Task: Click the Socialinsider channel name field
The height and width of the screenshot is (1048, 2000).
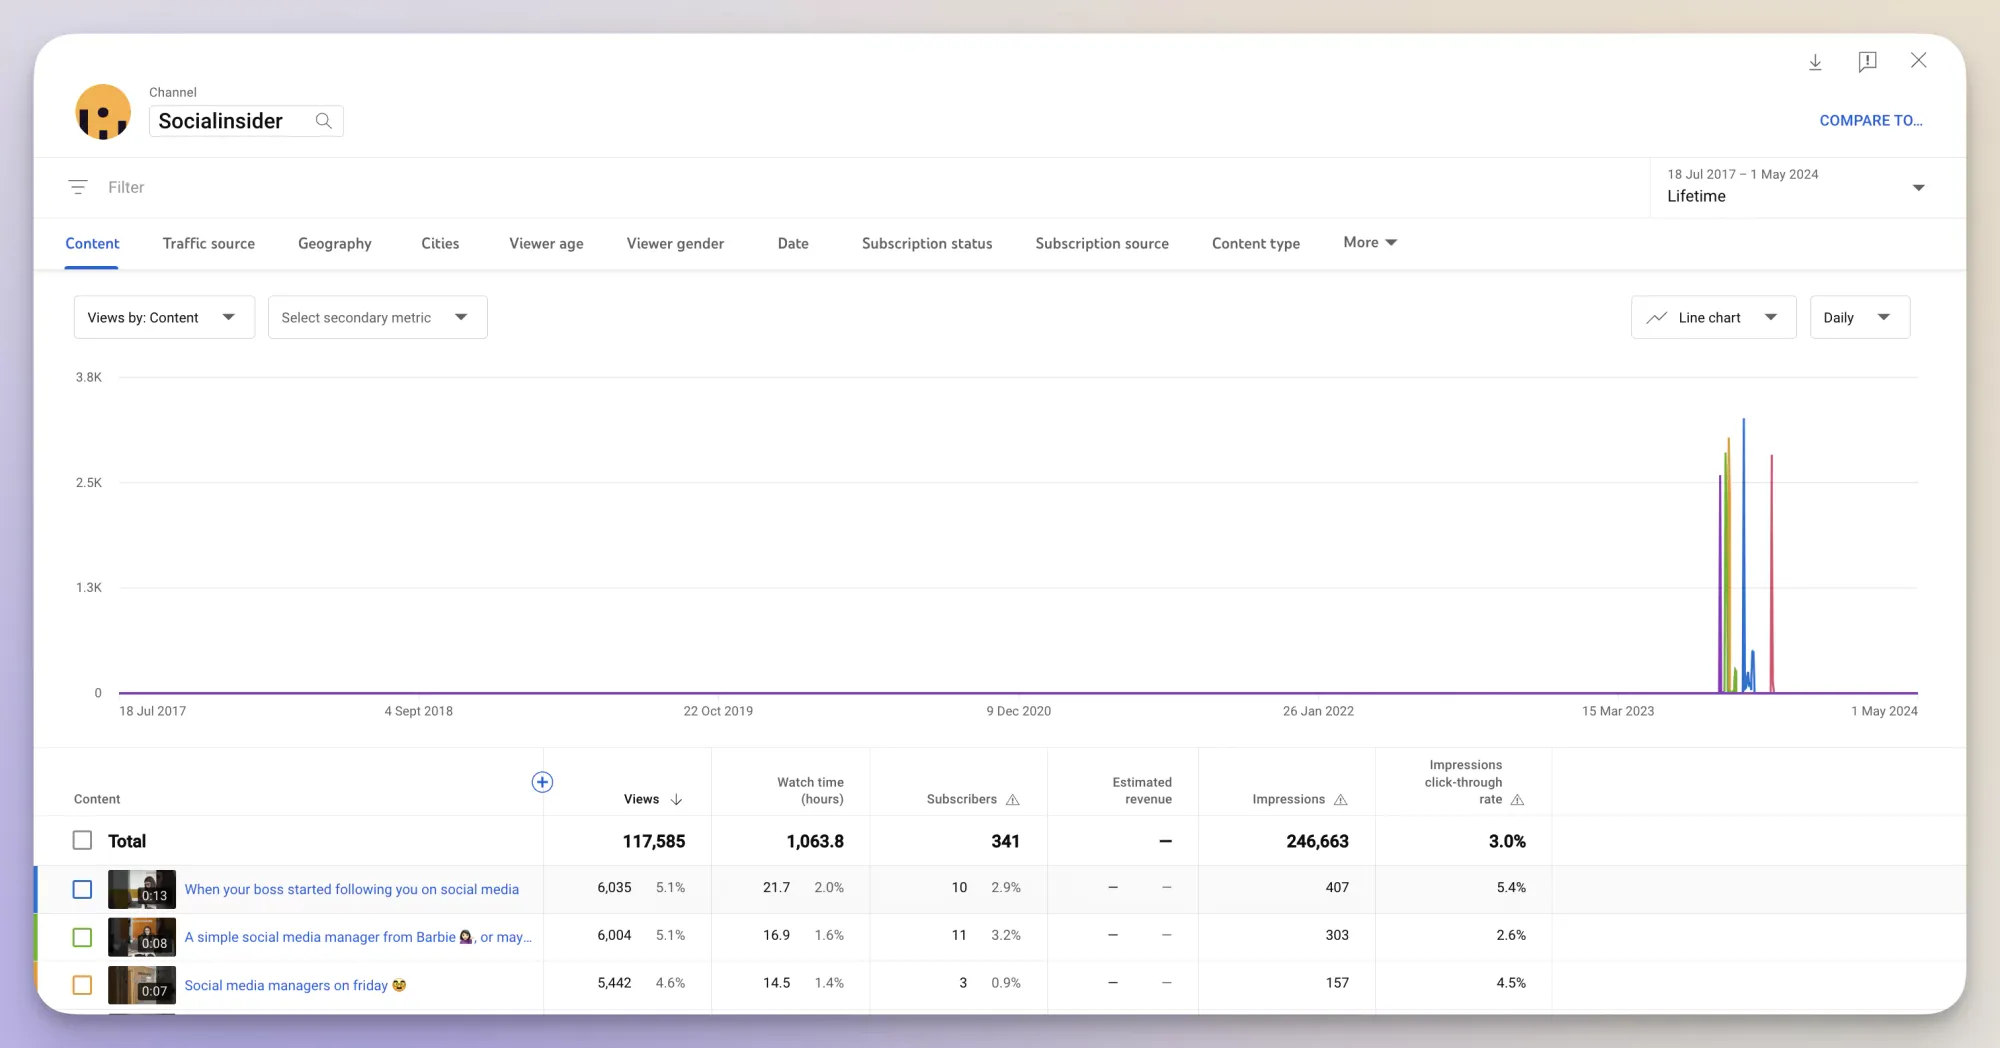Action: click(246, 121)
